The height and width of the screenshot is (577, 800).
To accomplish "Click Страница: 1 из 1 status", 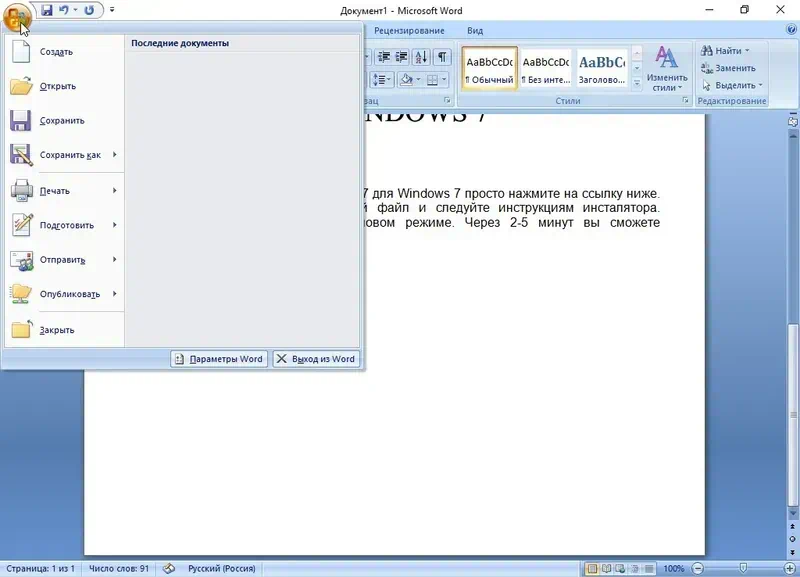I will [x=40, y=568].
